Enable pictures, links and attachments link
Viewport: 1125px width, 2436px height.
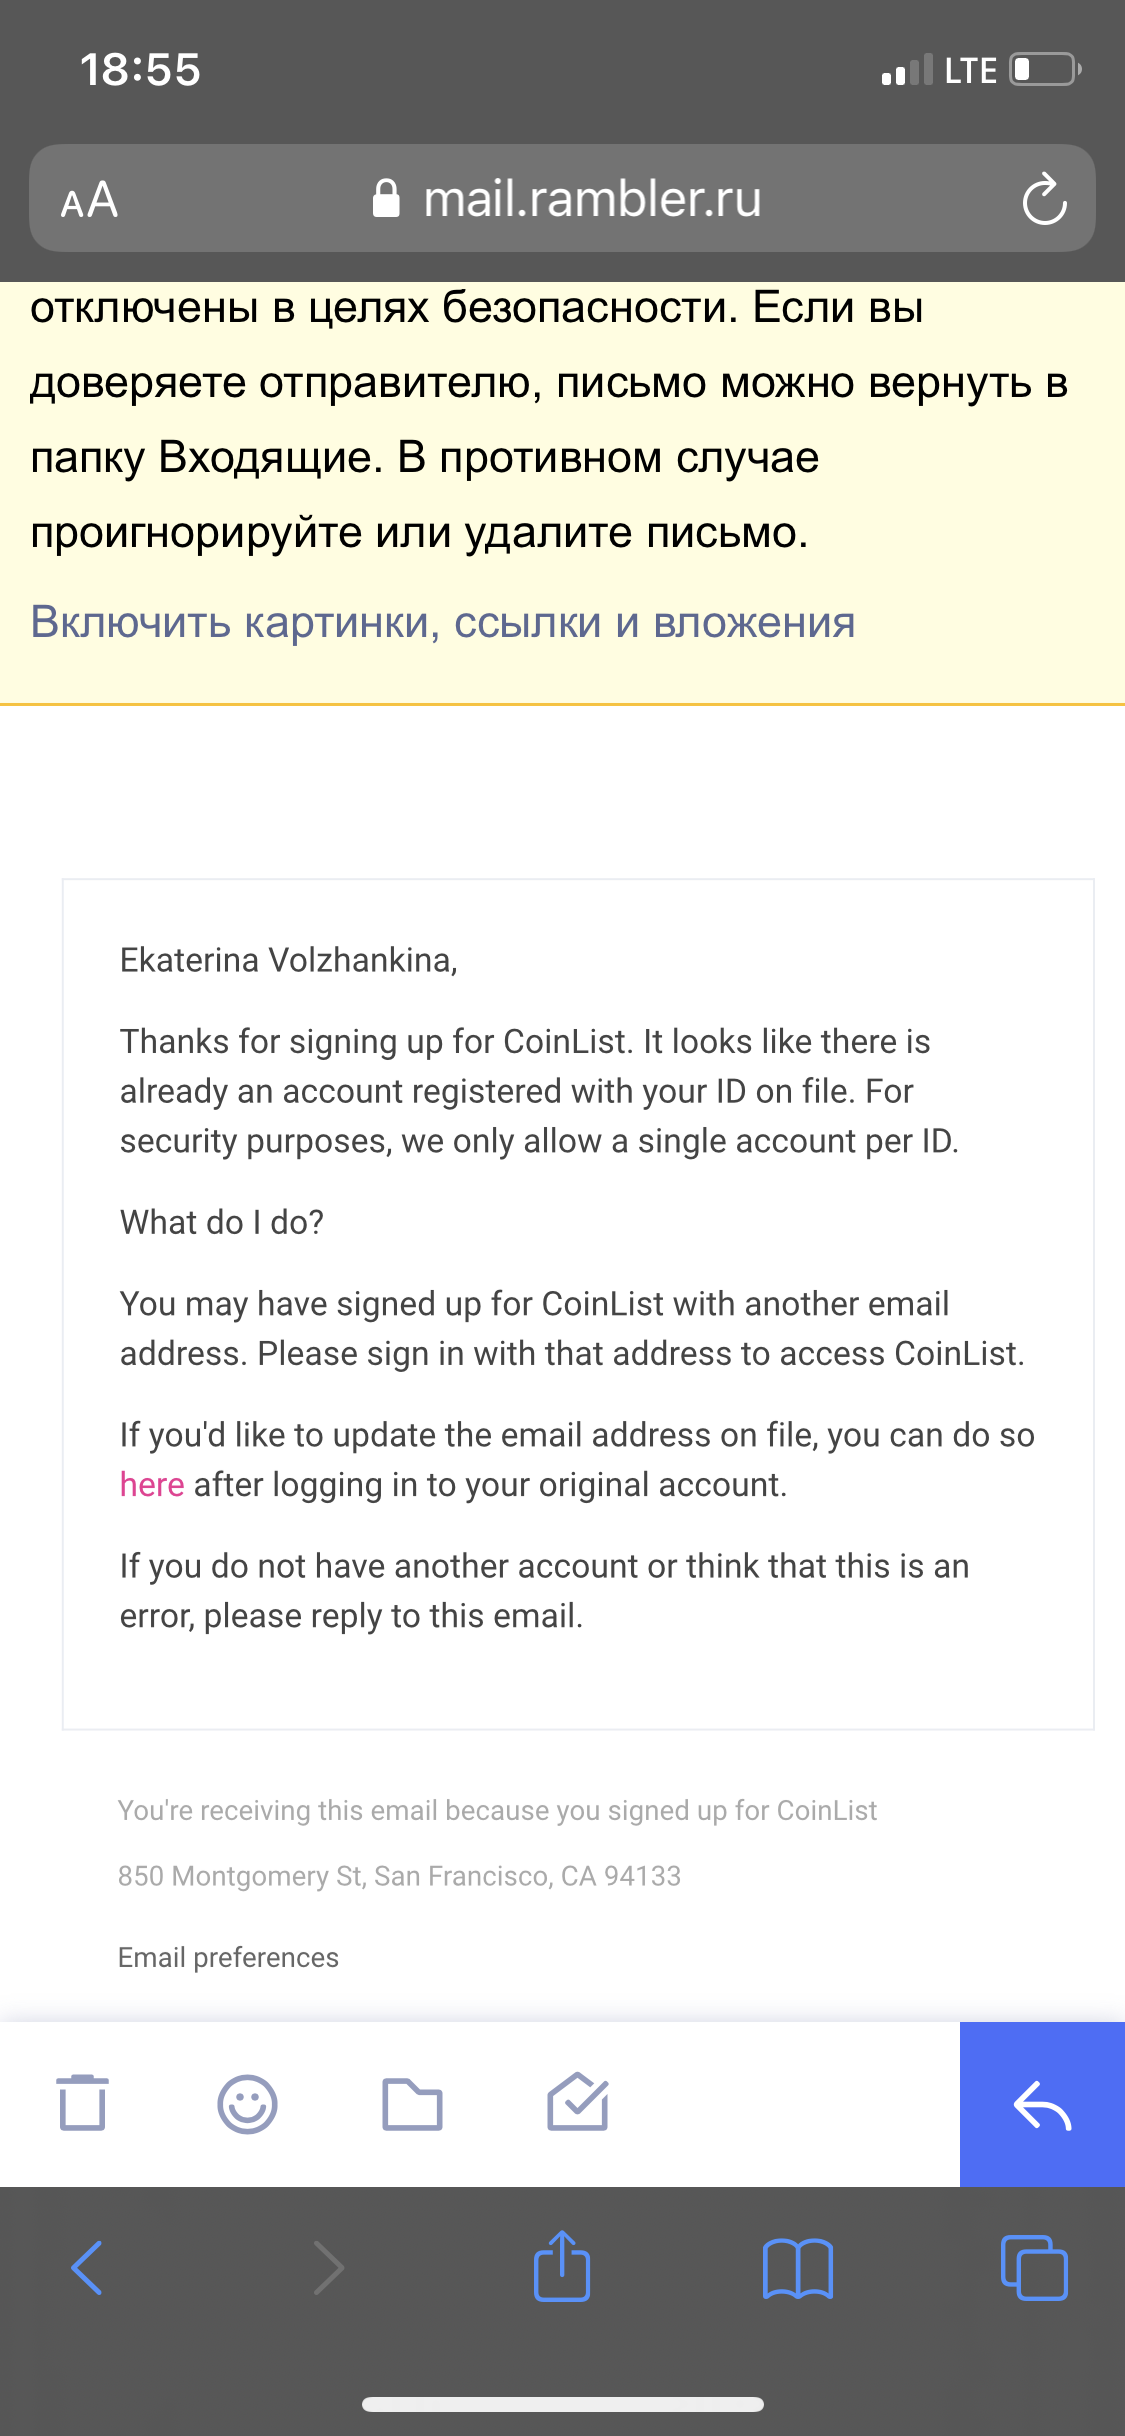pos(443,622)
